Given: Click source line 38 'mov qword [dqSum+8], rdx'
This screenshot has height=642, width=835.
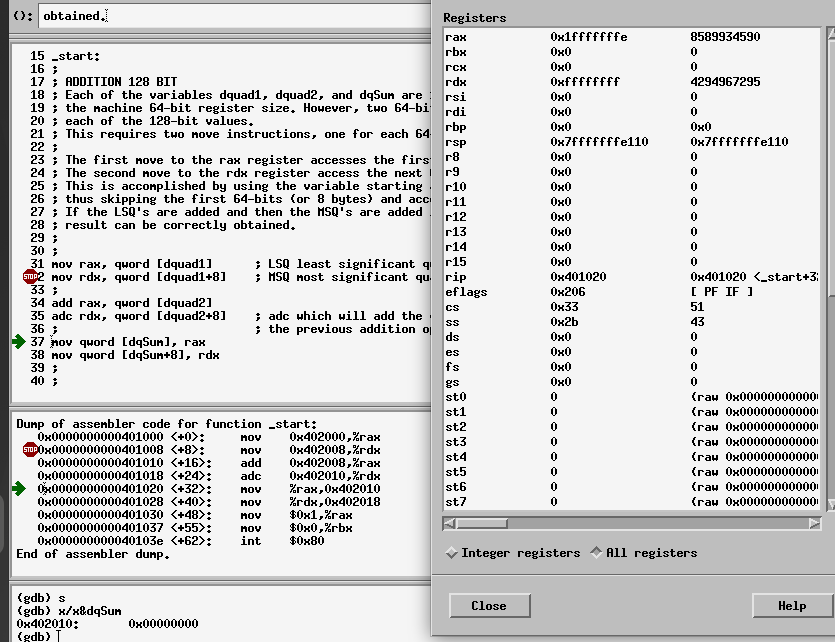Looking at the screenshot, I should click(x=135, y=355).
